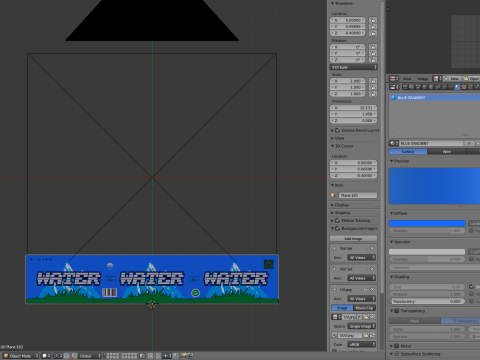Switch material type to Wire

[447, 152]
